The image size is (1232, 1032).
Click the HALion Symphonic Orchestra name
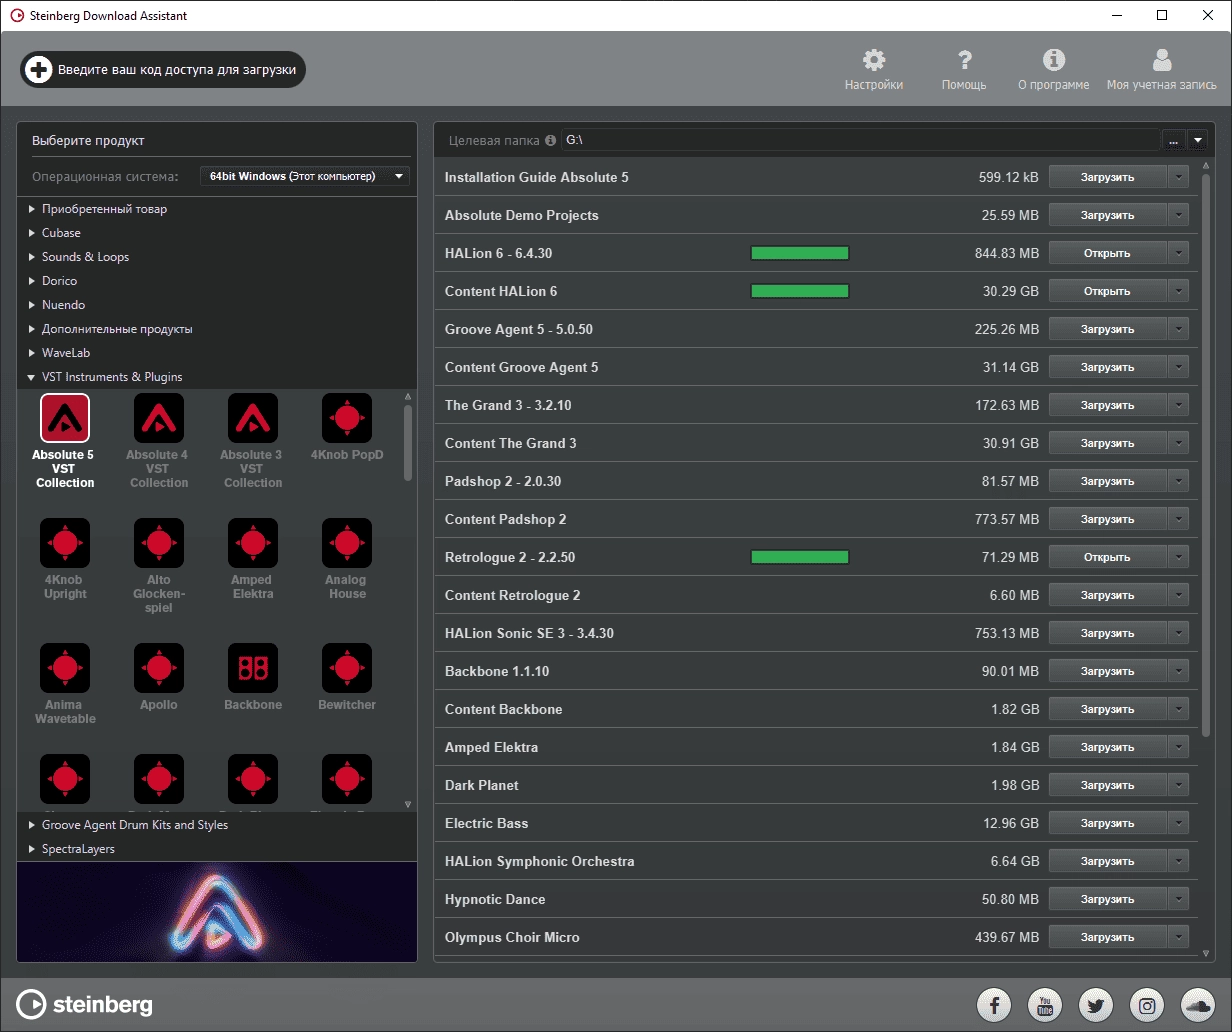(x=539, y=861)
